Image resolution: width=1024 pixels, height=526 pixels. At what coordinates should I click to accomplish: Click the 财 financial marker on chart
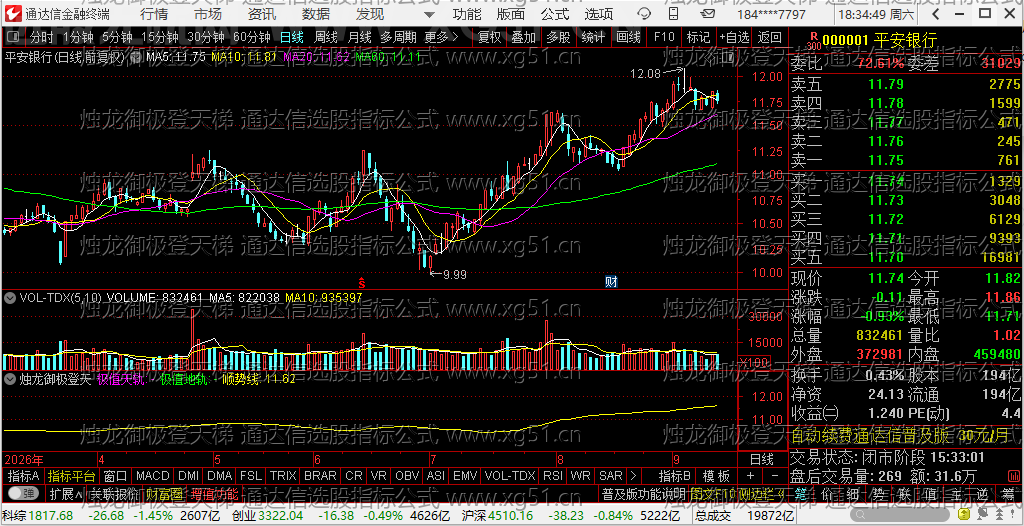611,282
